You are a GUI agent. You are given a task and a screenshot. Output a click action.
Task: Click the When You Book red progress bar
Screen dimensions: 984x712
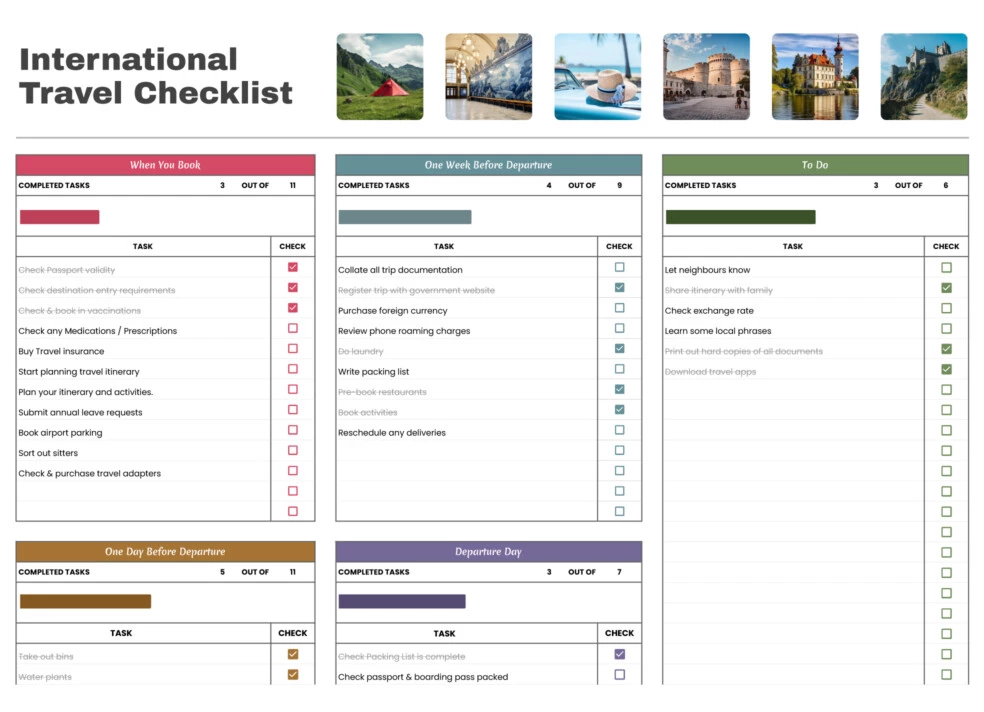click(60, 217)
